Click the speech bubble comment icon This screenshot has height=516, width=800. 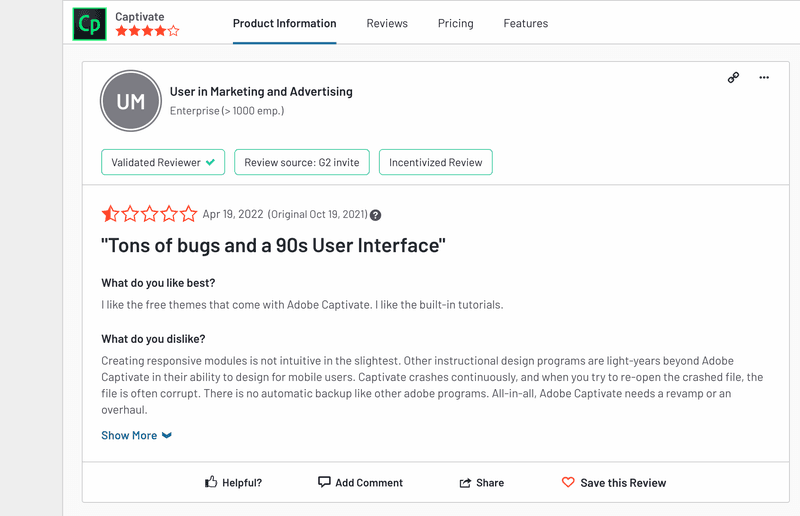324,482
